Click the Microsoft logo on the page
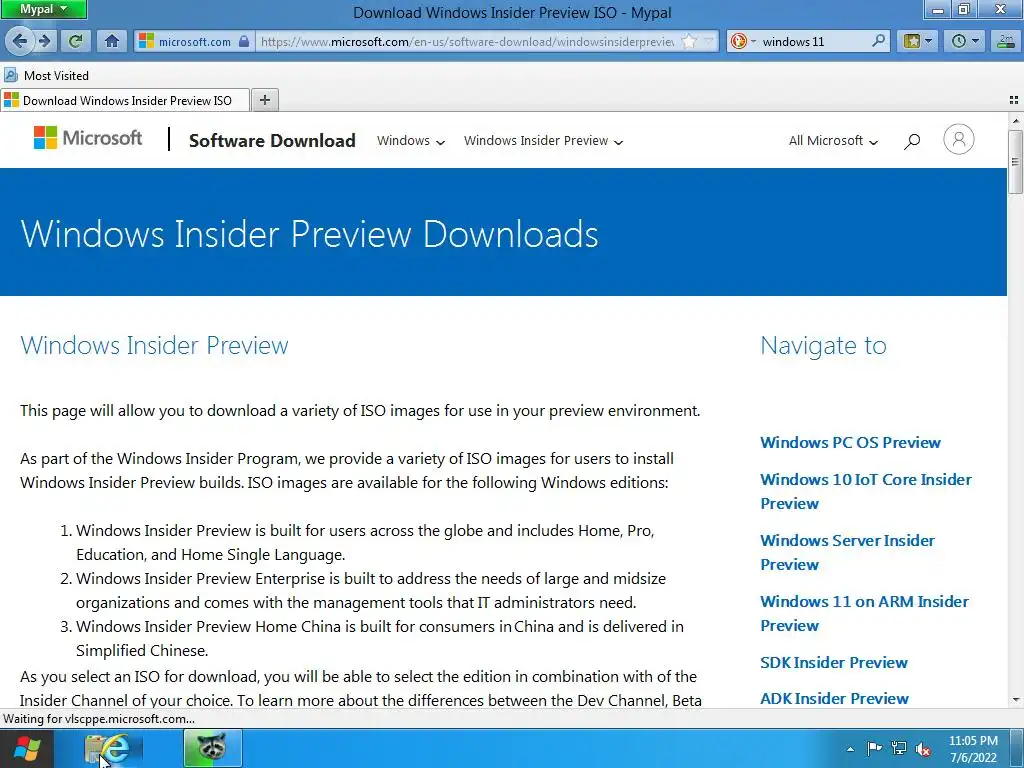1024x768 pixels. [x=88, y=138]
